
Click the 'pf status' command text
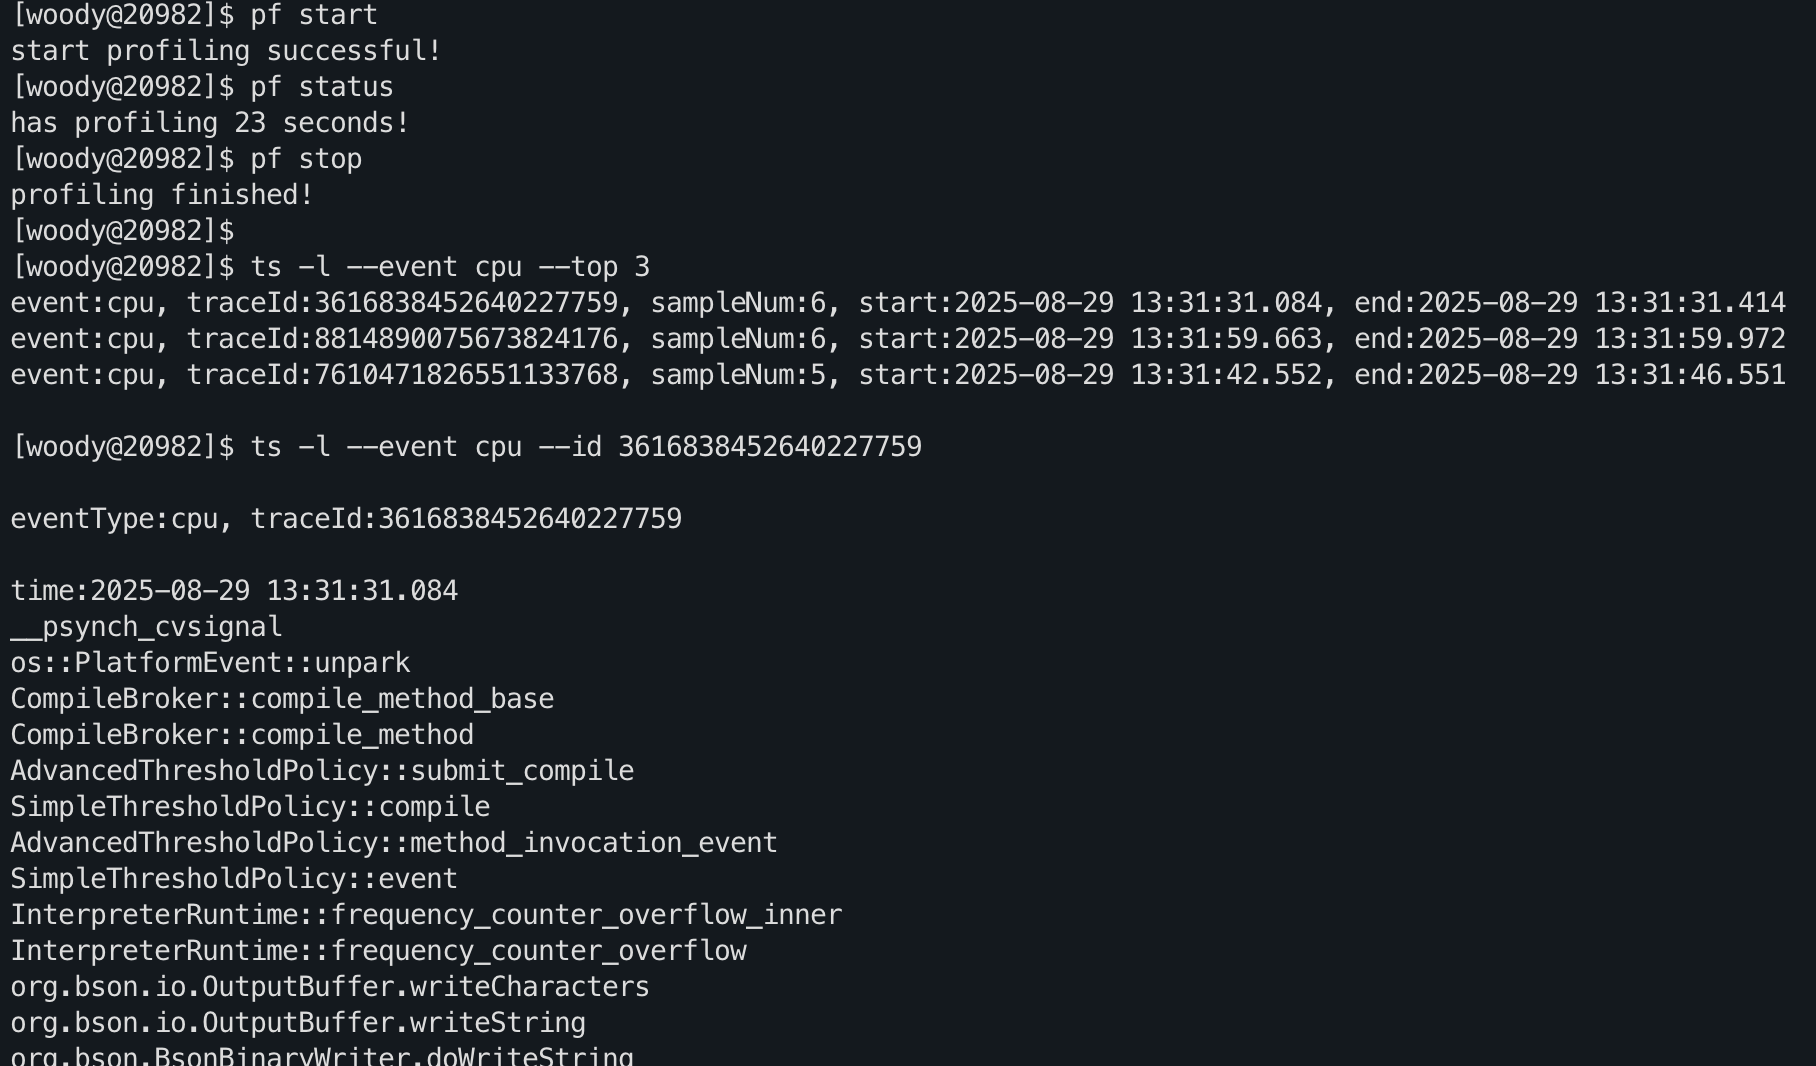coord(321,87)
